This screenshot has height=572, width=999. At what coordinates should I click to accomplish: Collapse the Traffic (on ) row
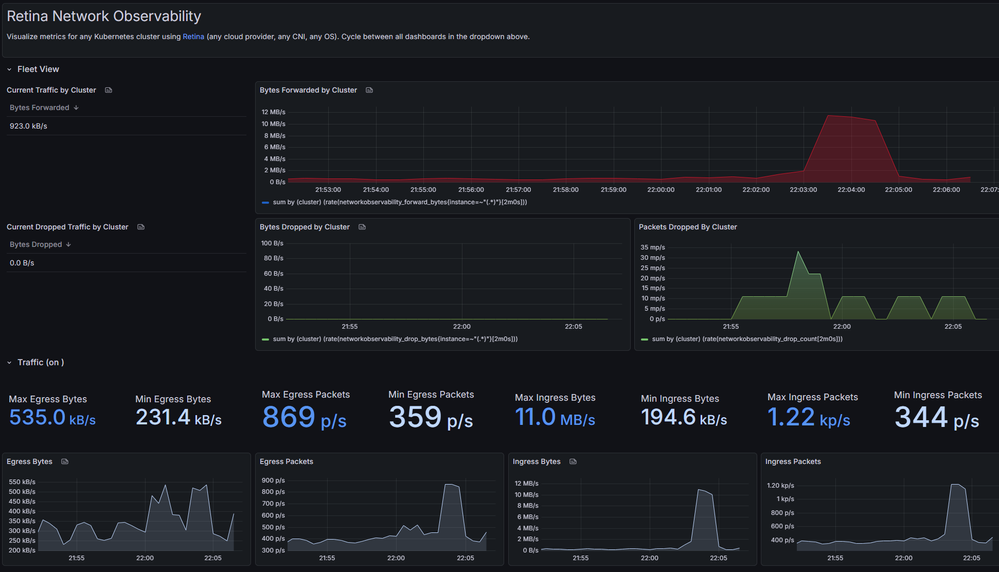pos(10,362)
